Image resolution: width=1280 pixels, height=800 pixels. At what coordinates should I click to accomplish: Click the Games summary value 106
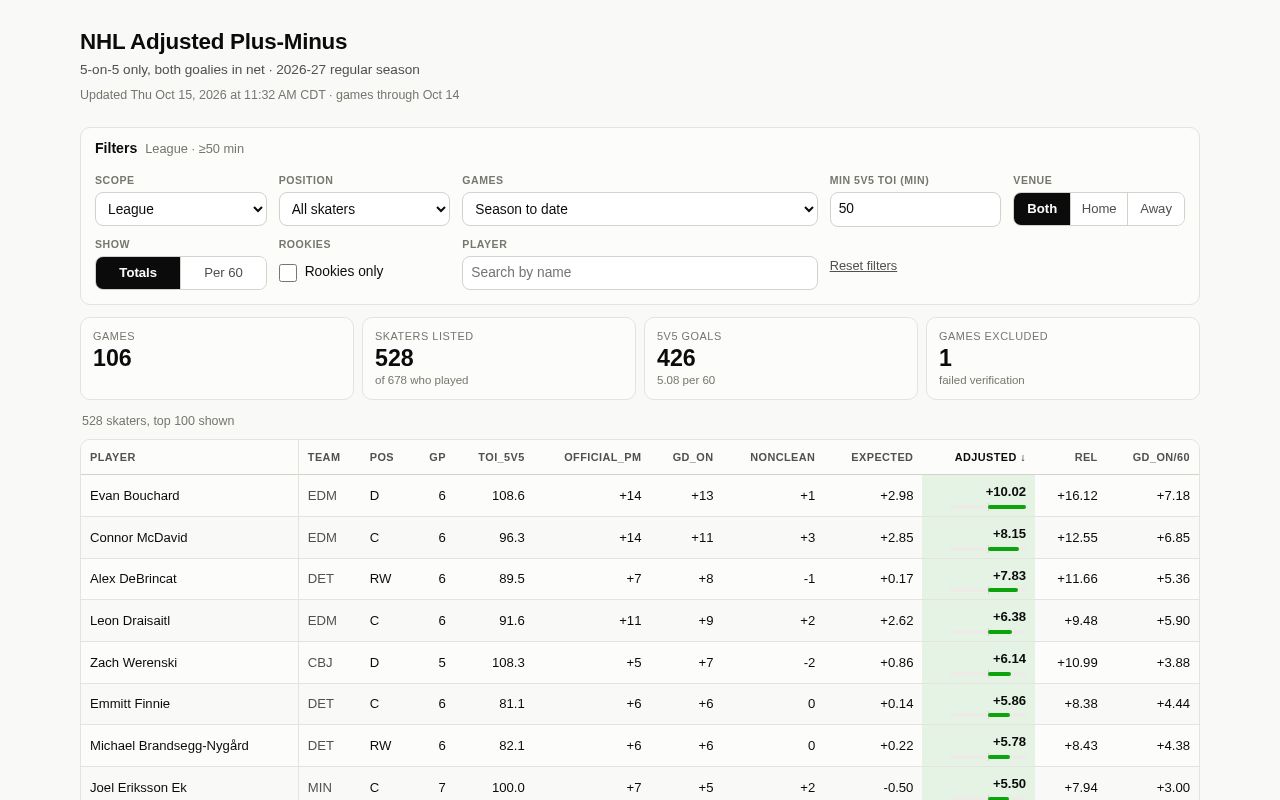tap(112, 358)
